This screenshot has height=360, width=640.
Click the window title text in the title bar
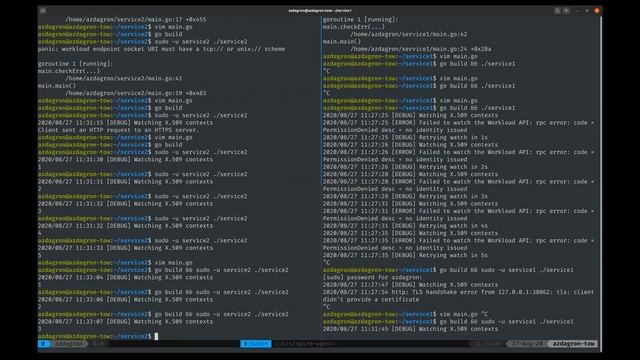pos(320,11)
